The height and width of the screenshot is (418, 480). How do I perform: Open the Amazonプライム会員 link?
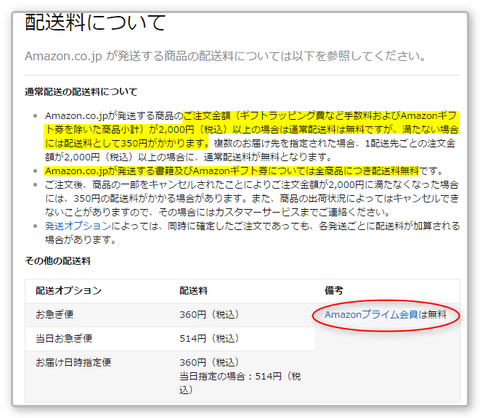(371, 314)
